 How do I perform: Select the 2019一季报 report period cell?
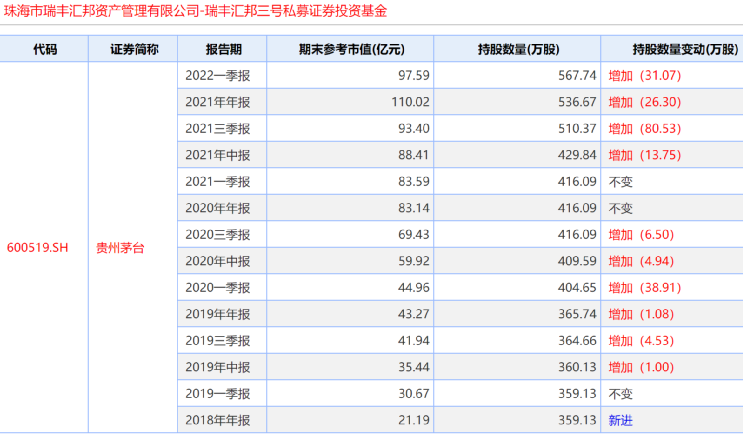pyautogui.click(x=223, y=394)
